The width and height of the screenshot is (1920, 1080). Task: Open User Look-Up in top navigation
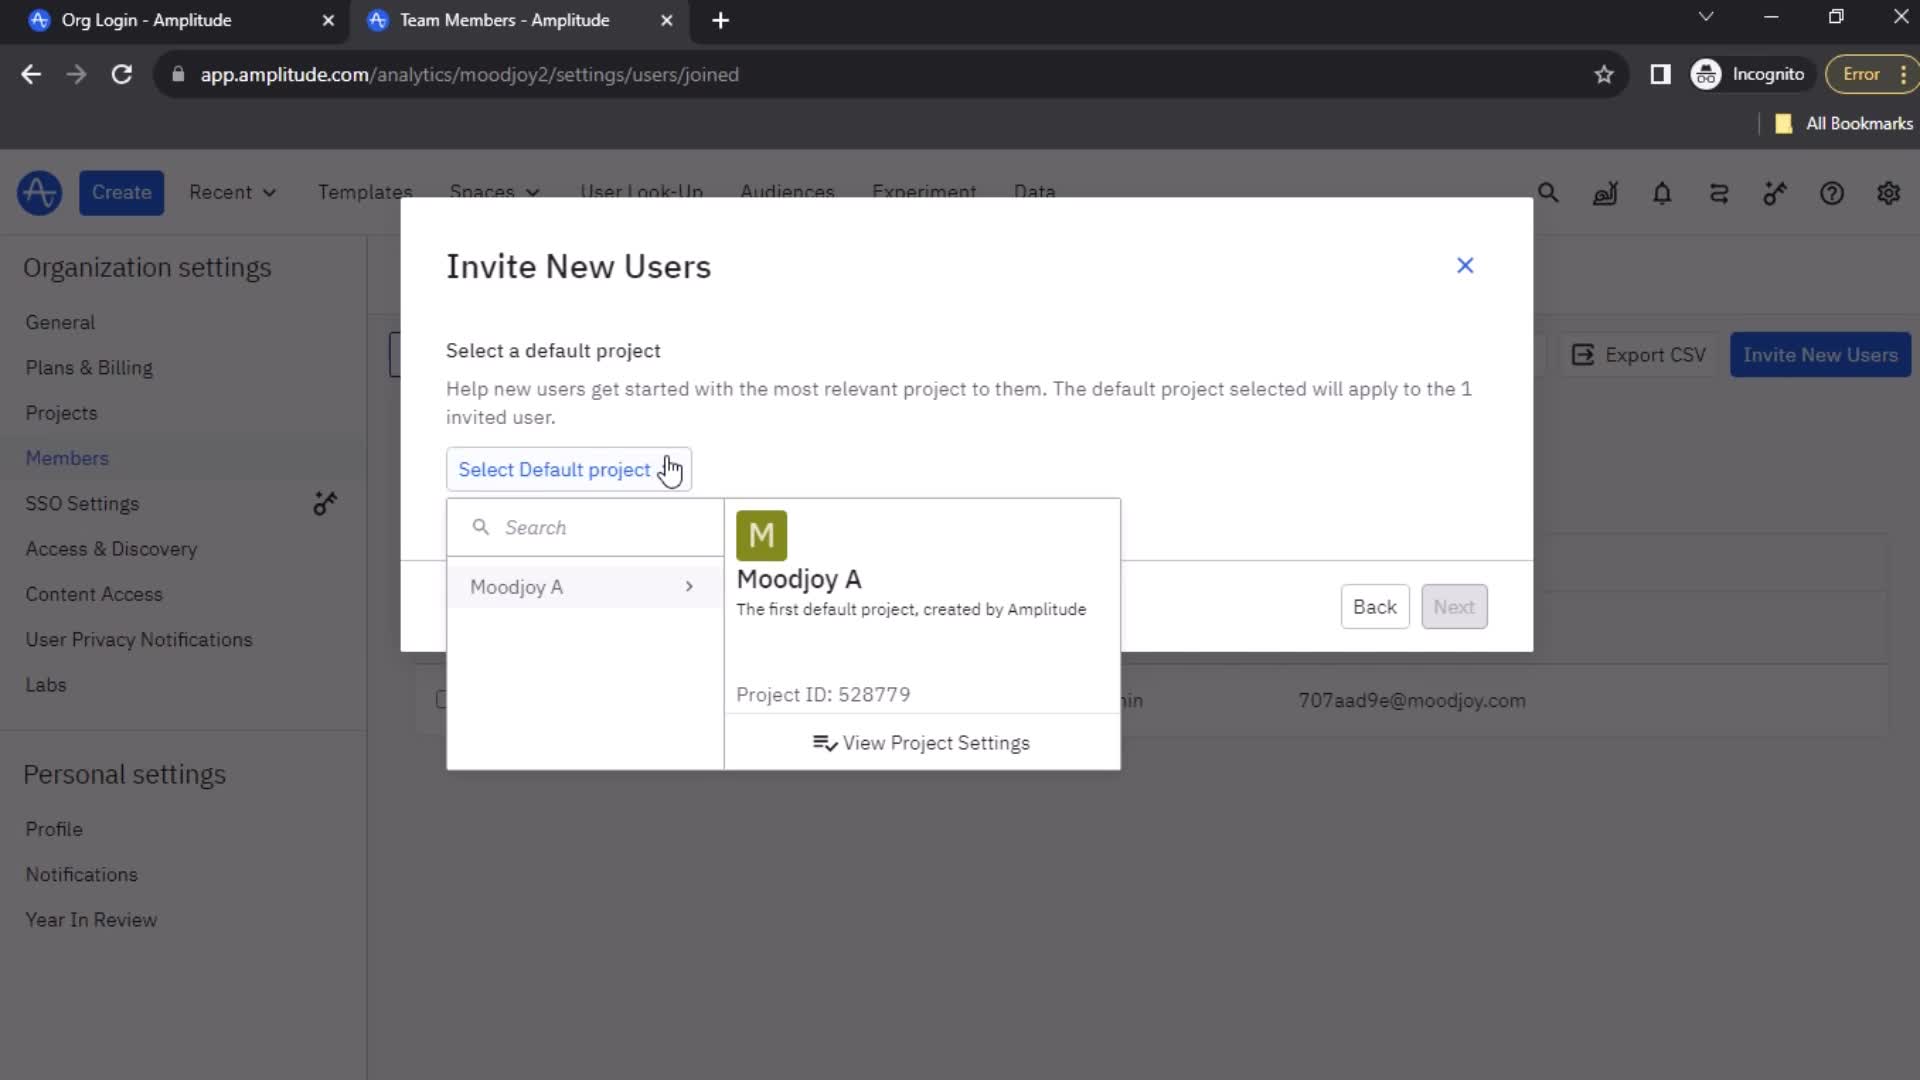point(641,192)
